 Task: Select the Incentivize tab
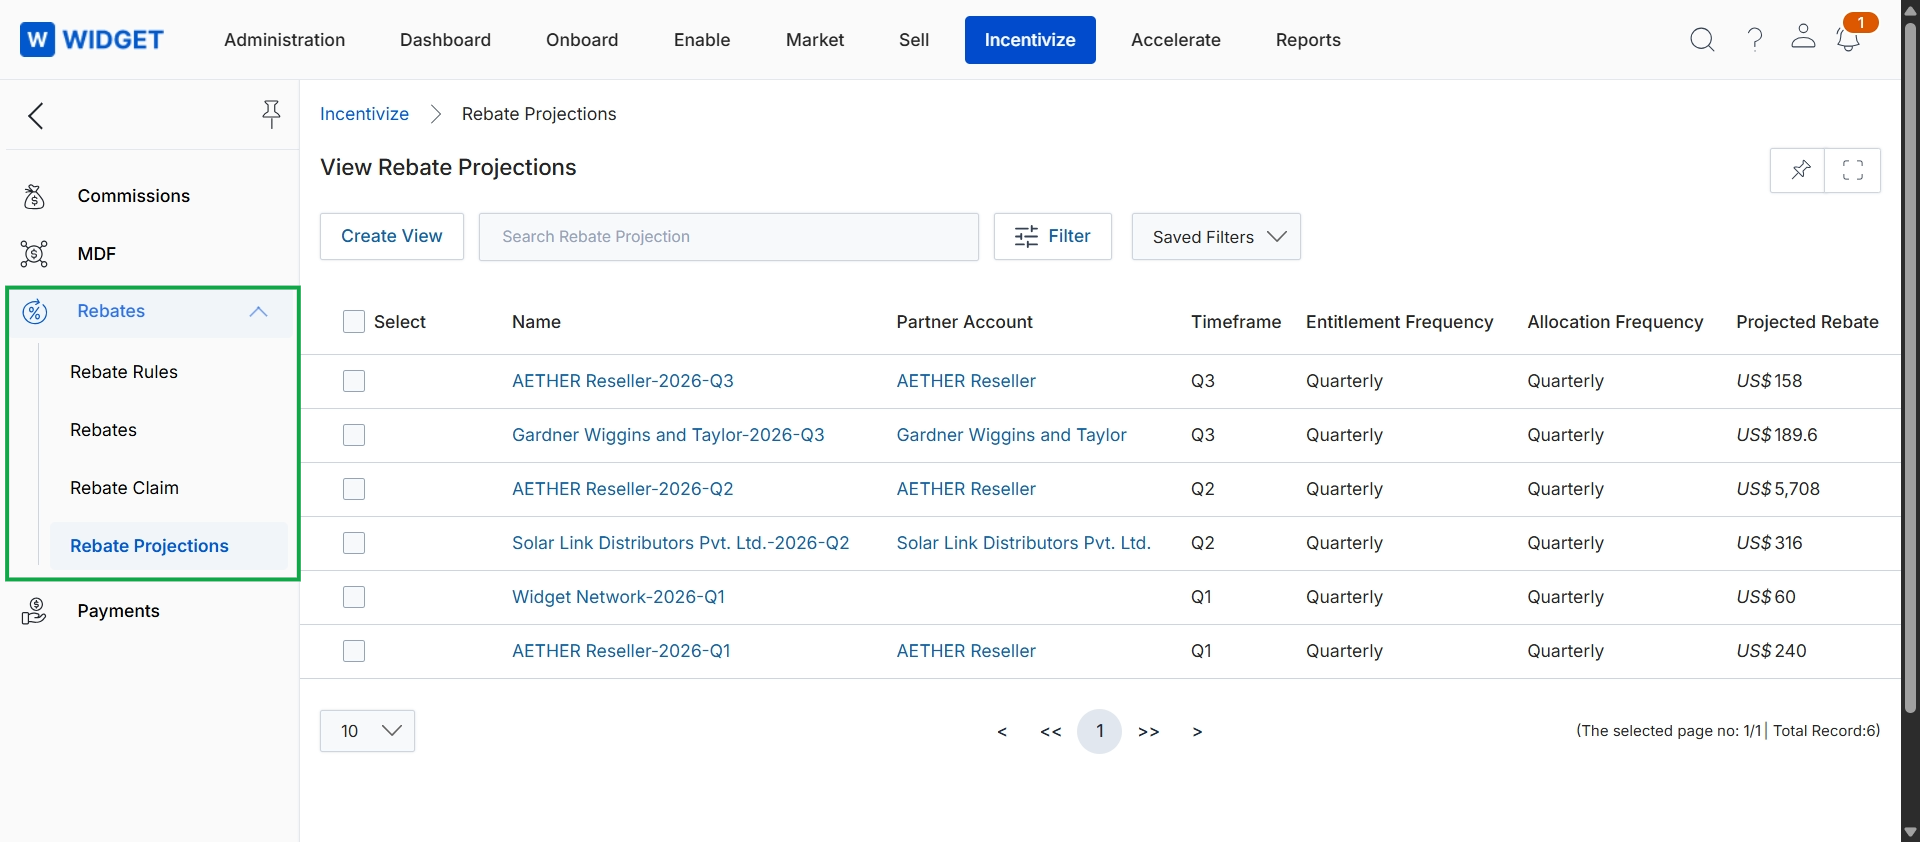[x=1030, y=40]
